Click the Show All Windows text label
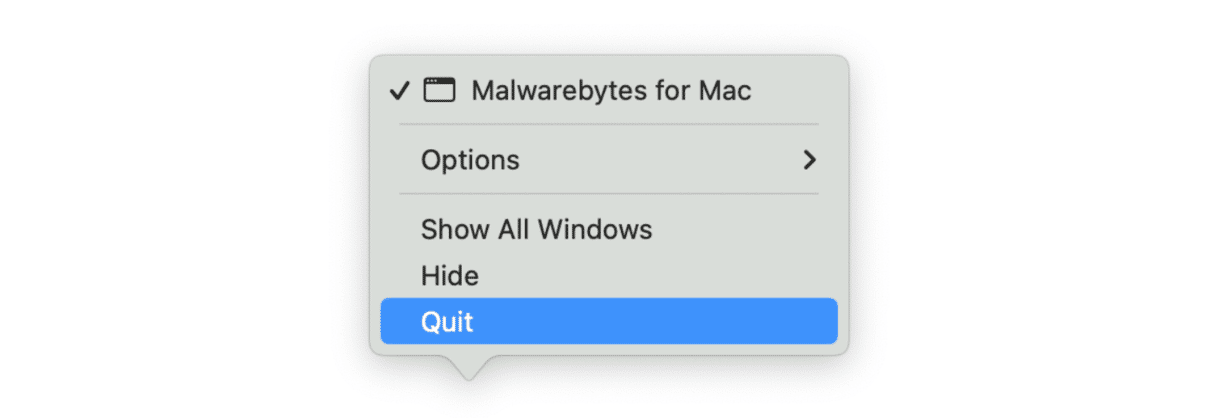Screen dimensions: 1215x418 click(x=536, y=230)
